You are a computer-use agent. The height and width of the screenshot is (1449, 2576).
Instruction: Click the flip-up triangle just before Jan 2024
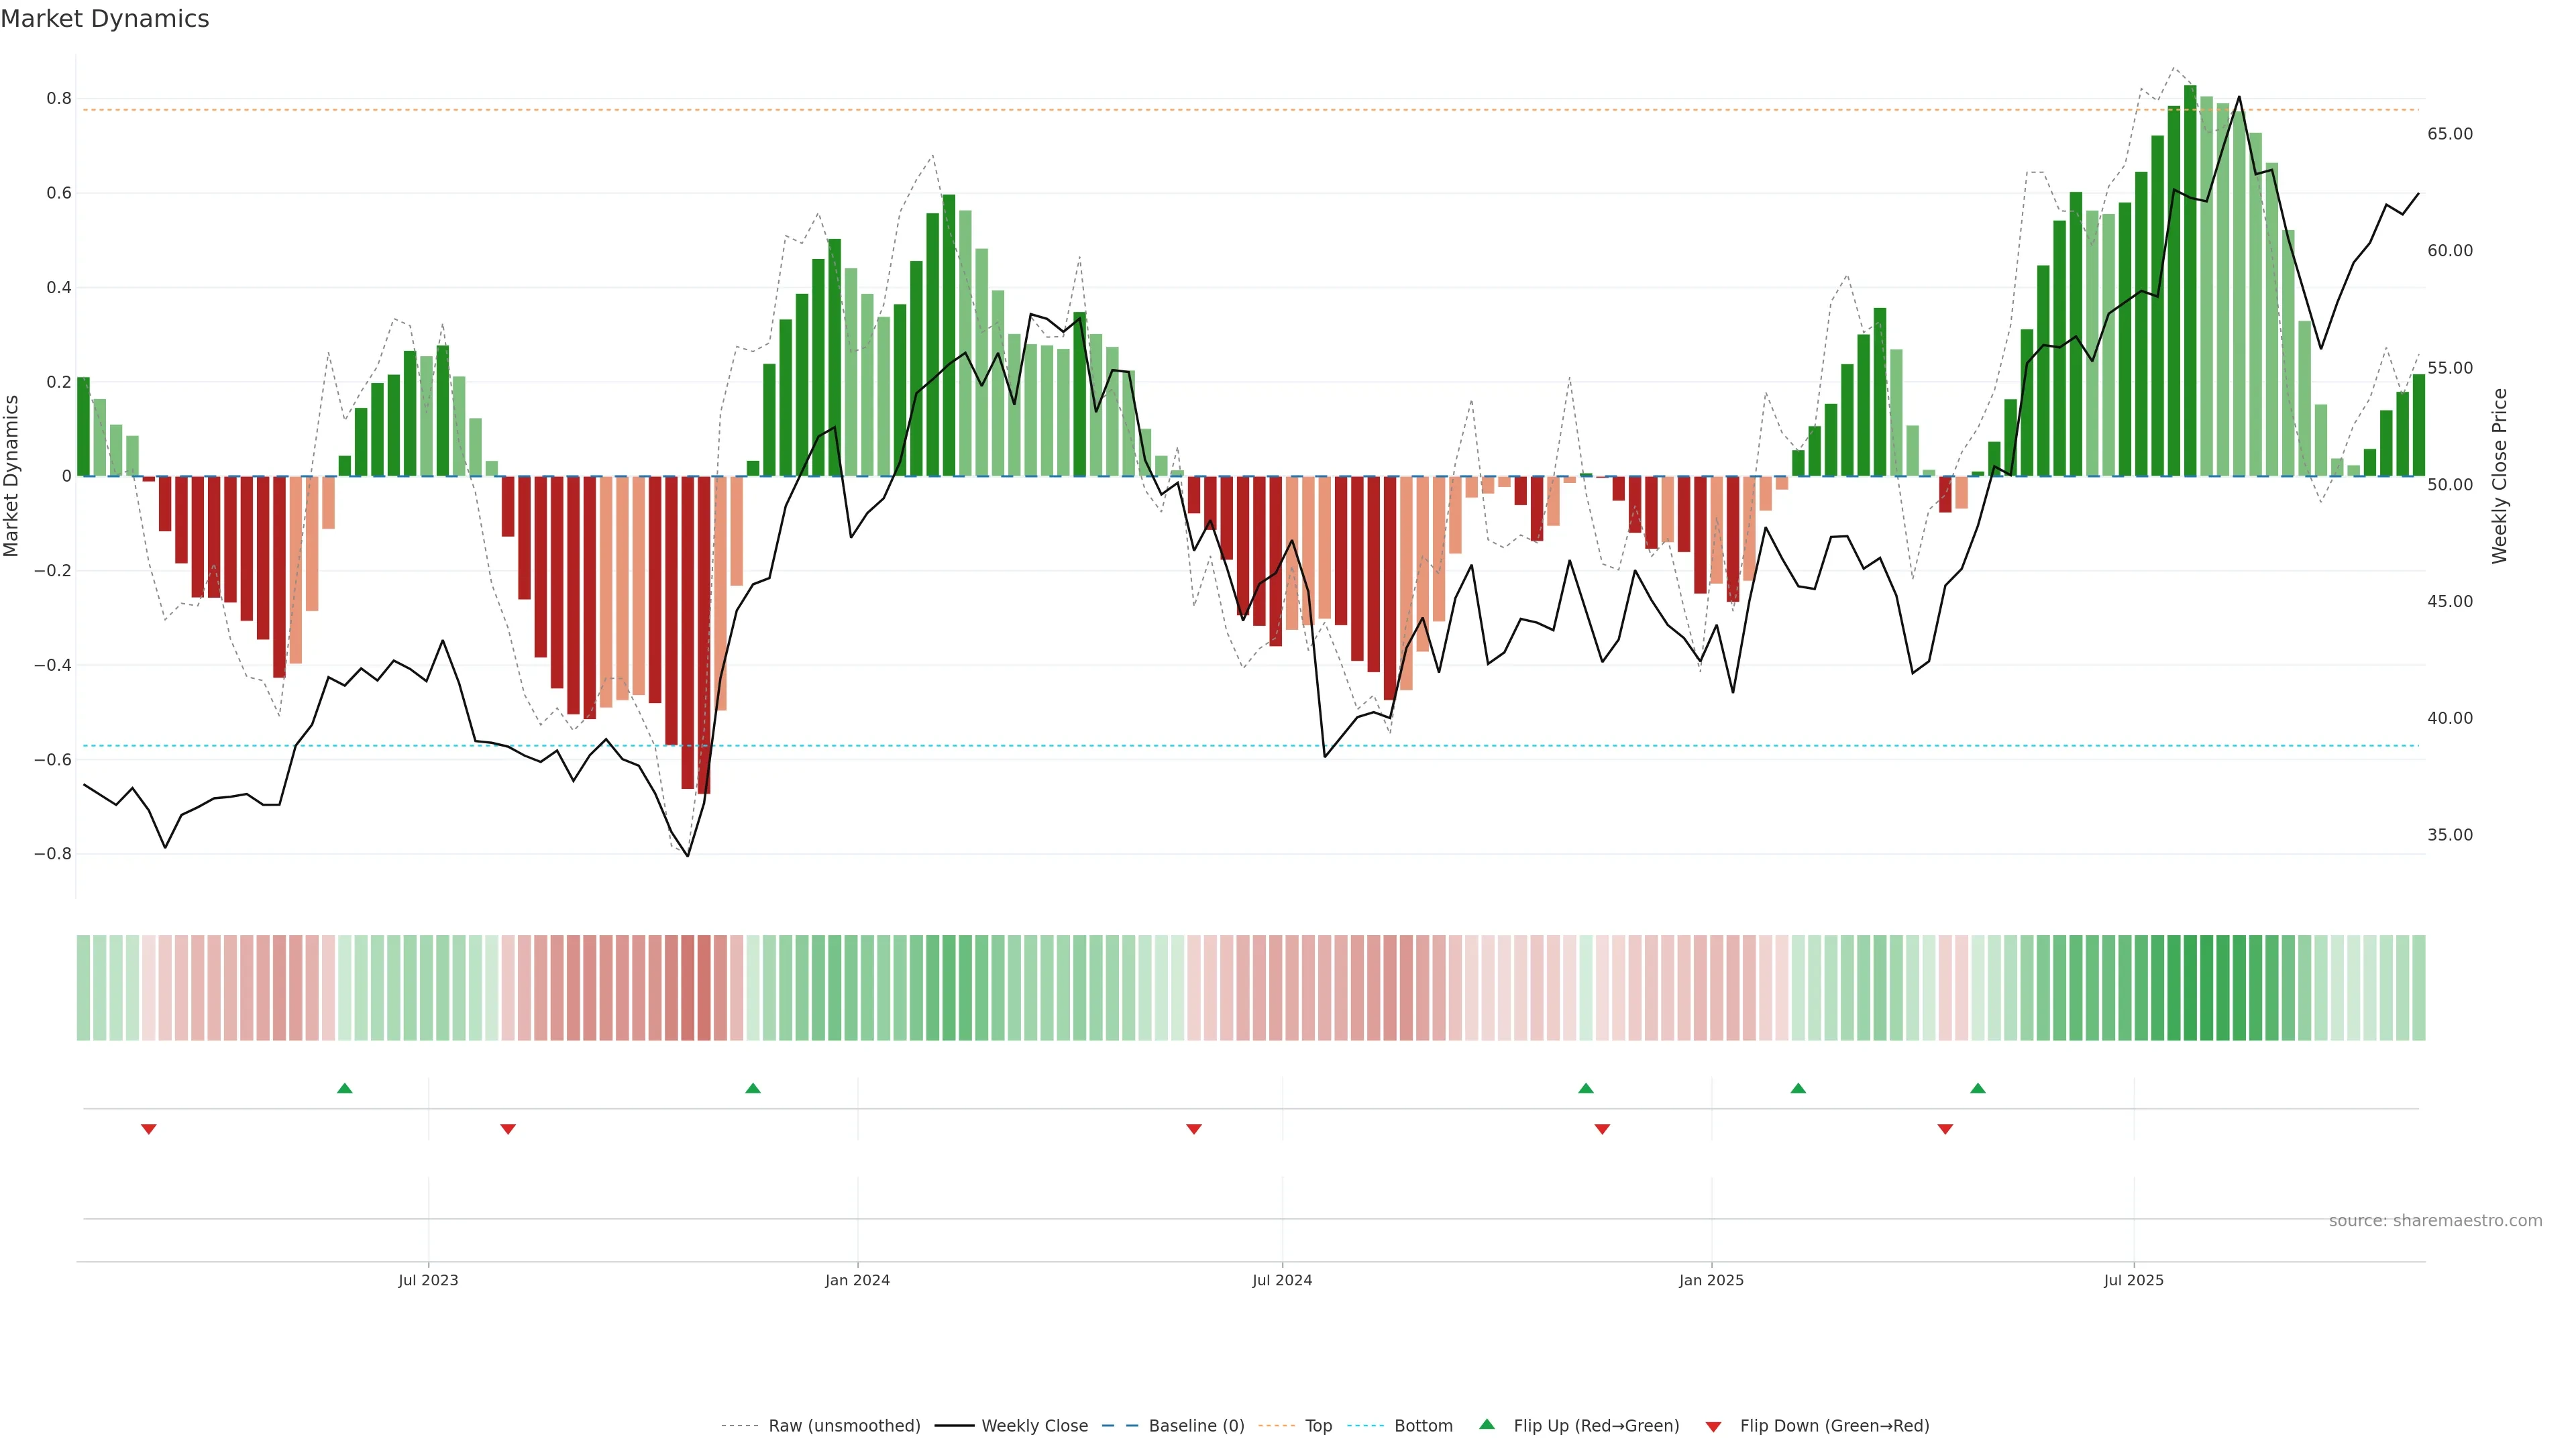(x=753, y=1088)
